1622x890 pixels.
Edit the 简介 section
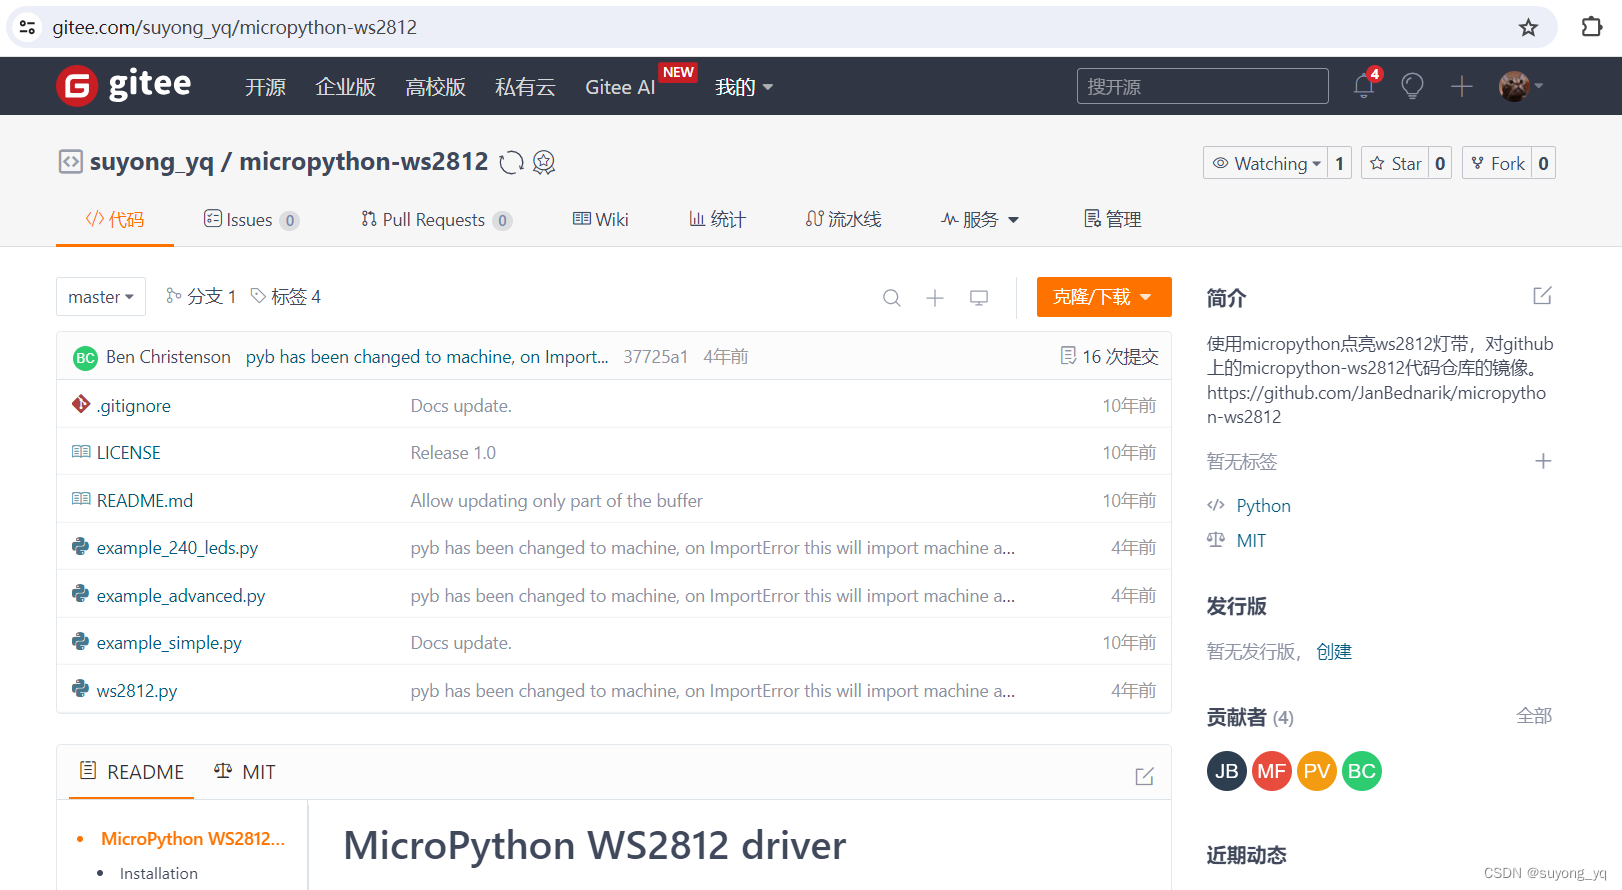[x=1542, y=296]
